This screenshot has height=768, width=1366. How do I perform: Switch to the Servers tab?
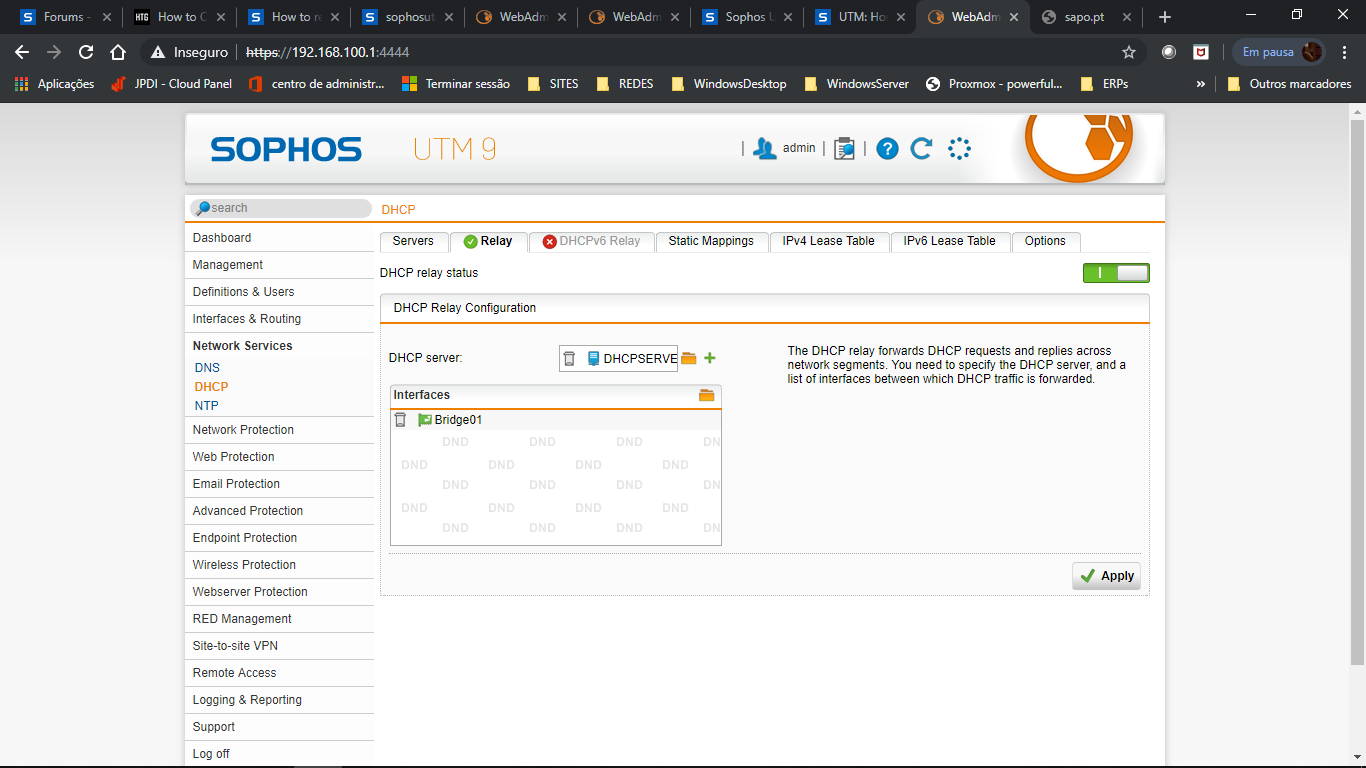413,241
